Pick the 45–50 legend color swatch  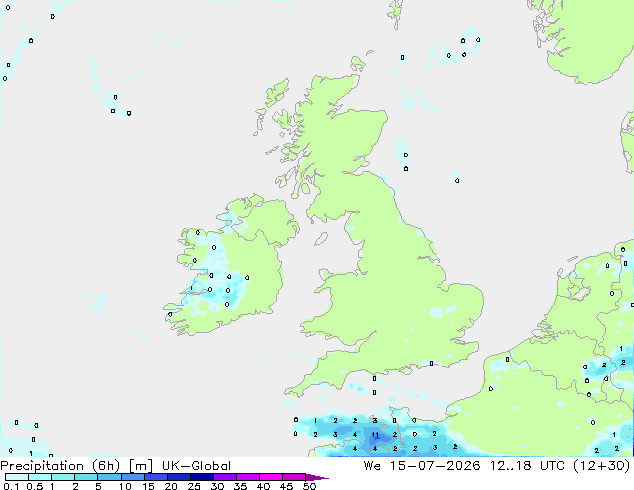(294, 477)
